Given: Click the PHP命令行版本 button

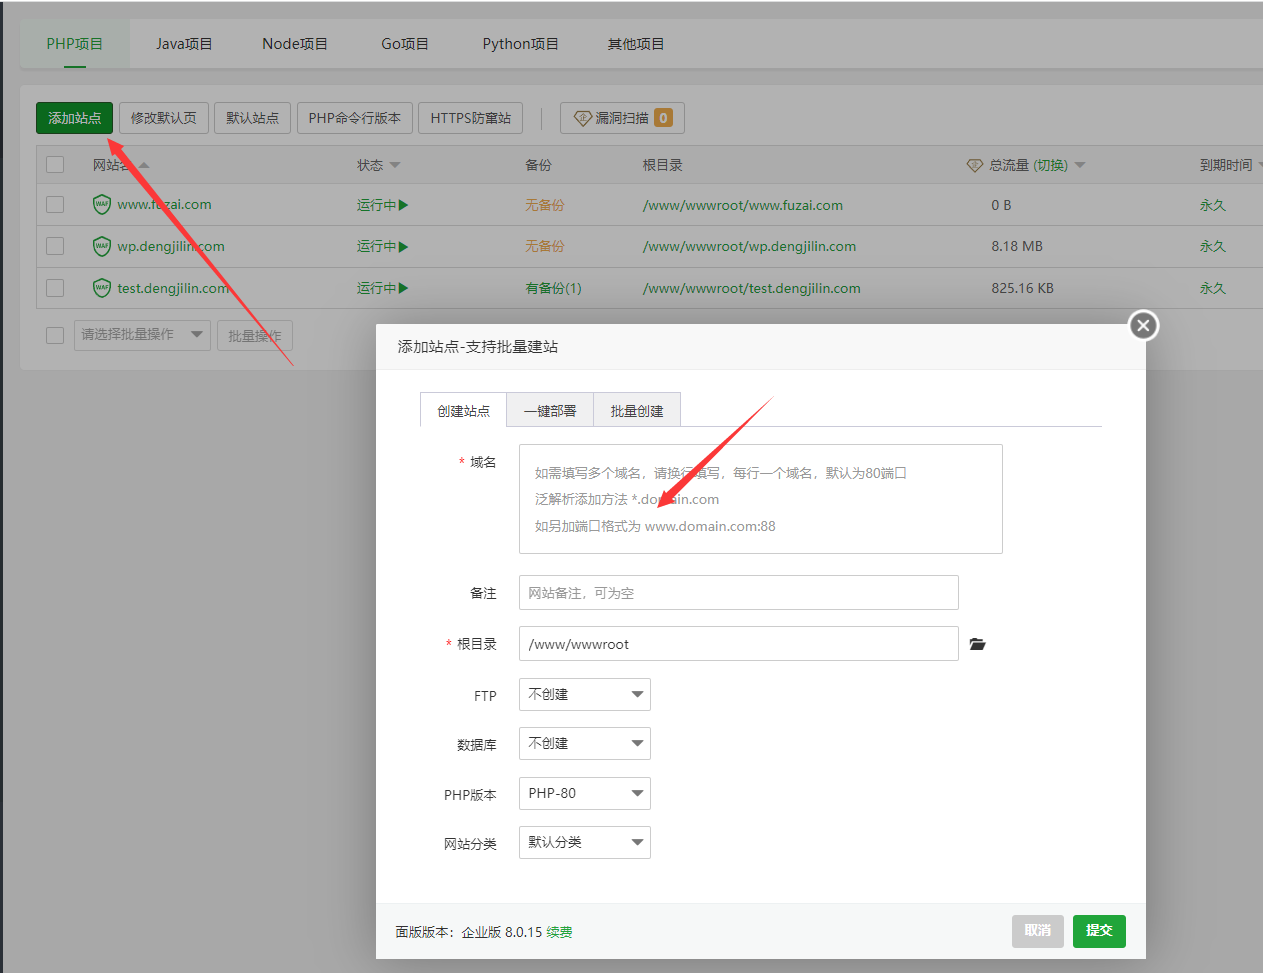Looking at the screenshot, I should click(x=355, y=118).
